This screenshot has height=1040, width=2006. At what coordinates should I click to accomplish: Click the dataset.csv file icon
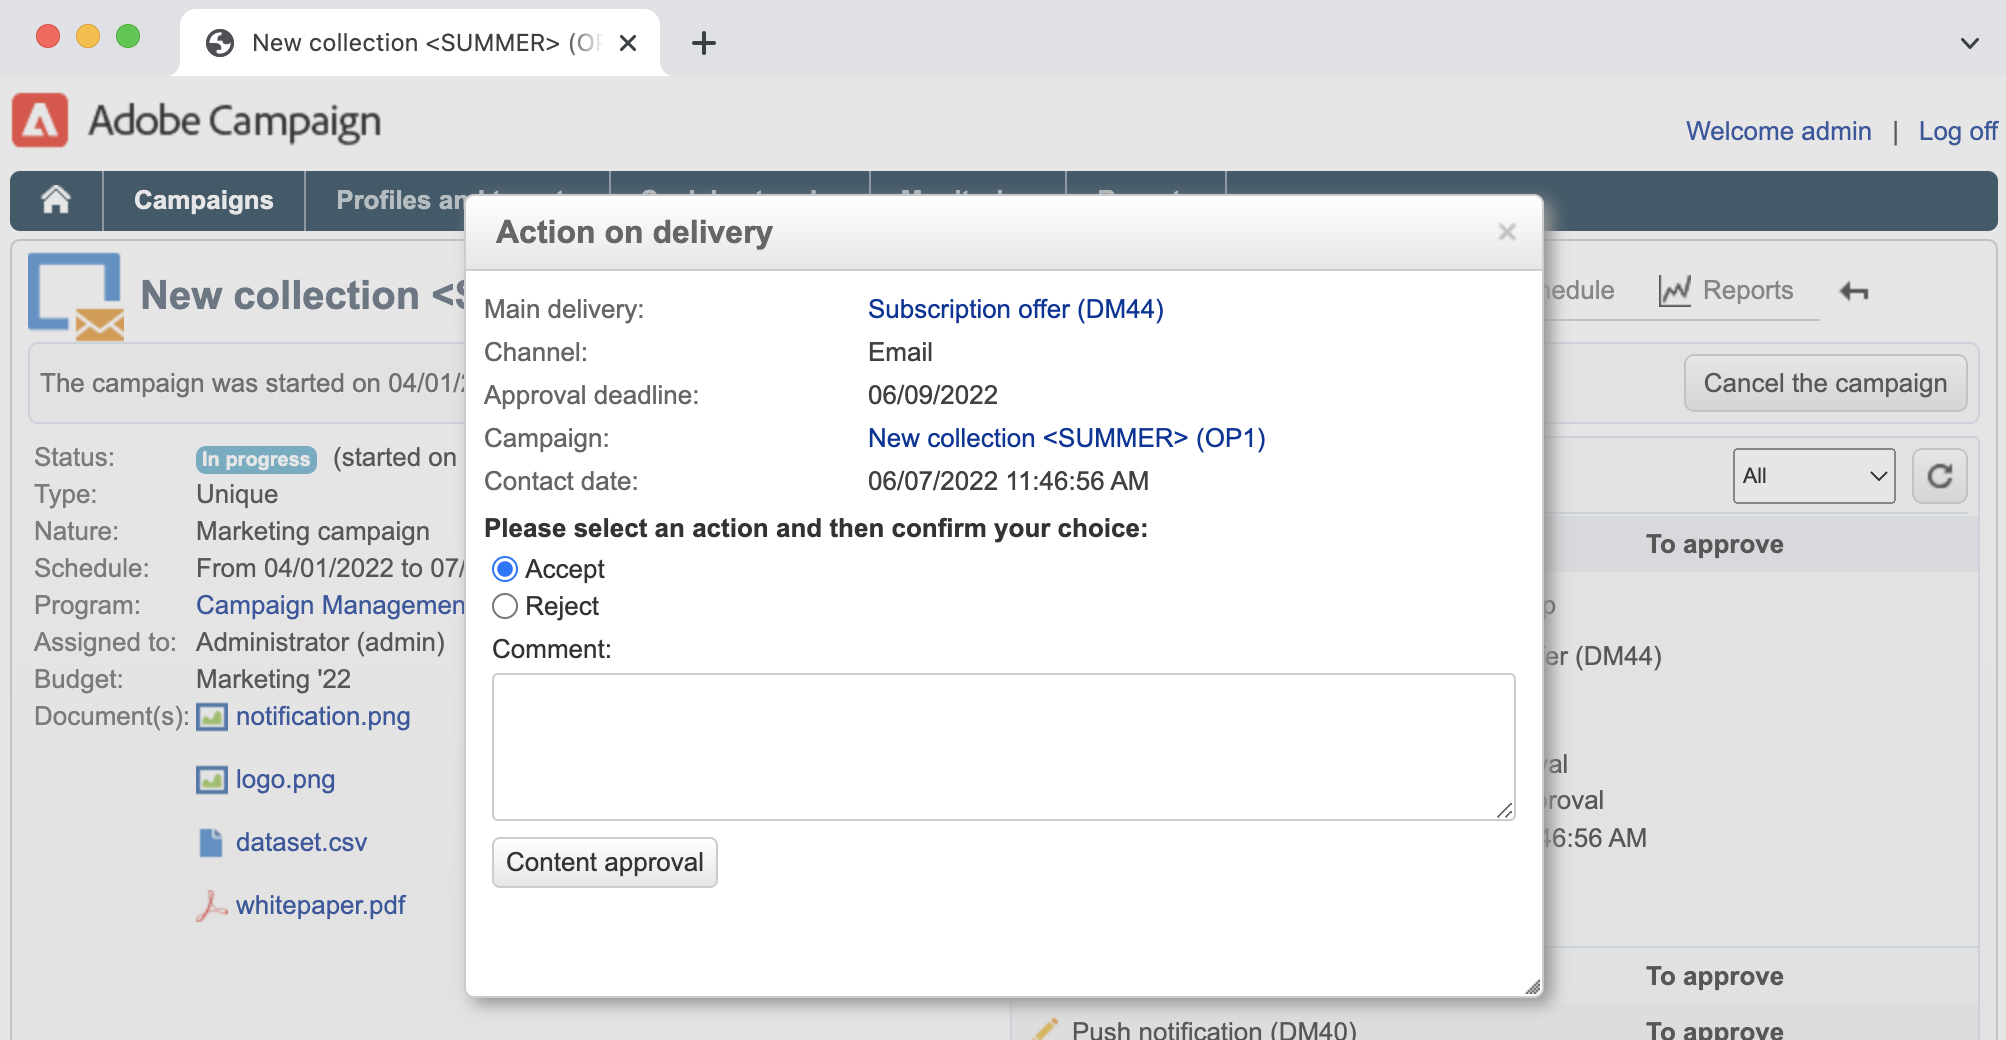point(211,843)
